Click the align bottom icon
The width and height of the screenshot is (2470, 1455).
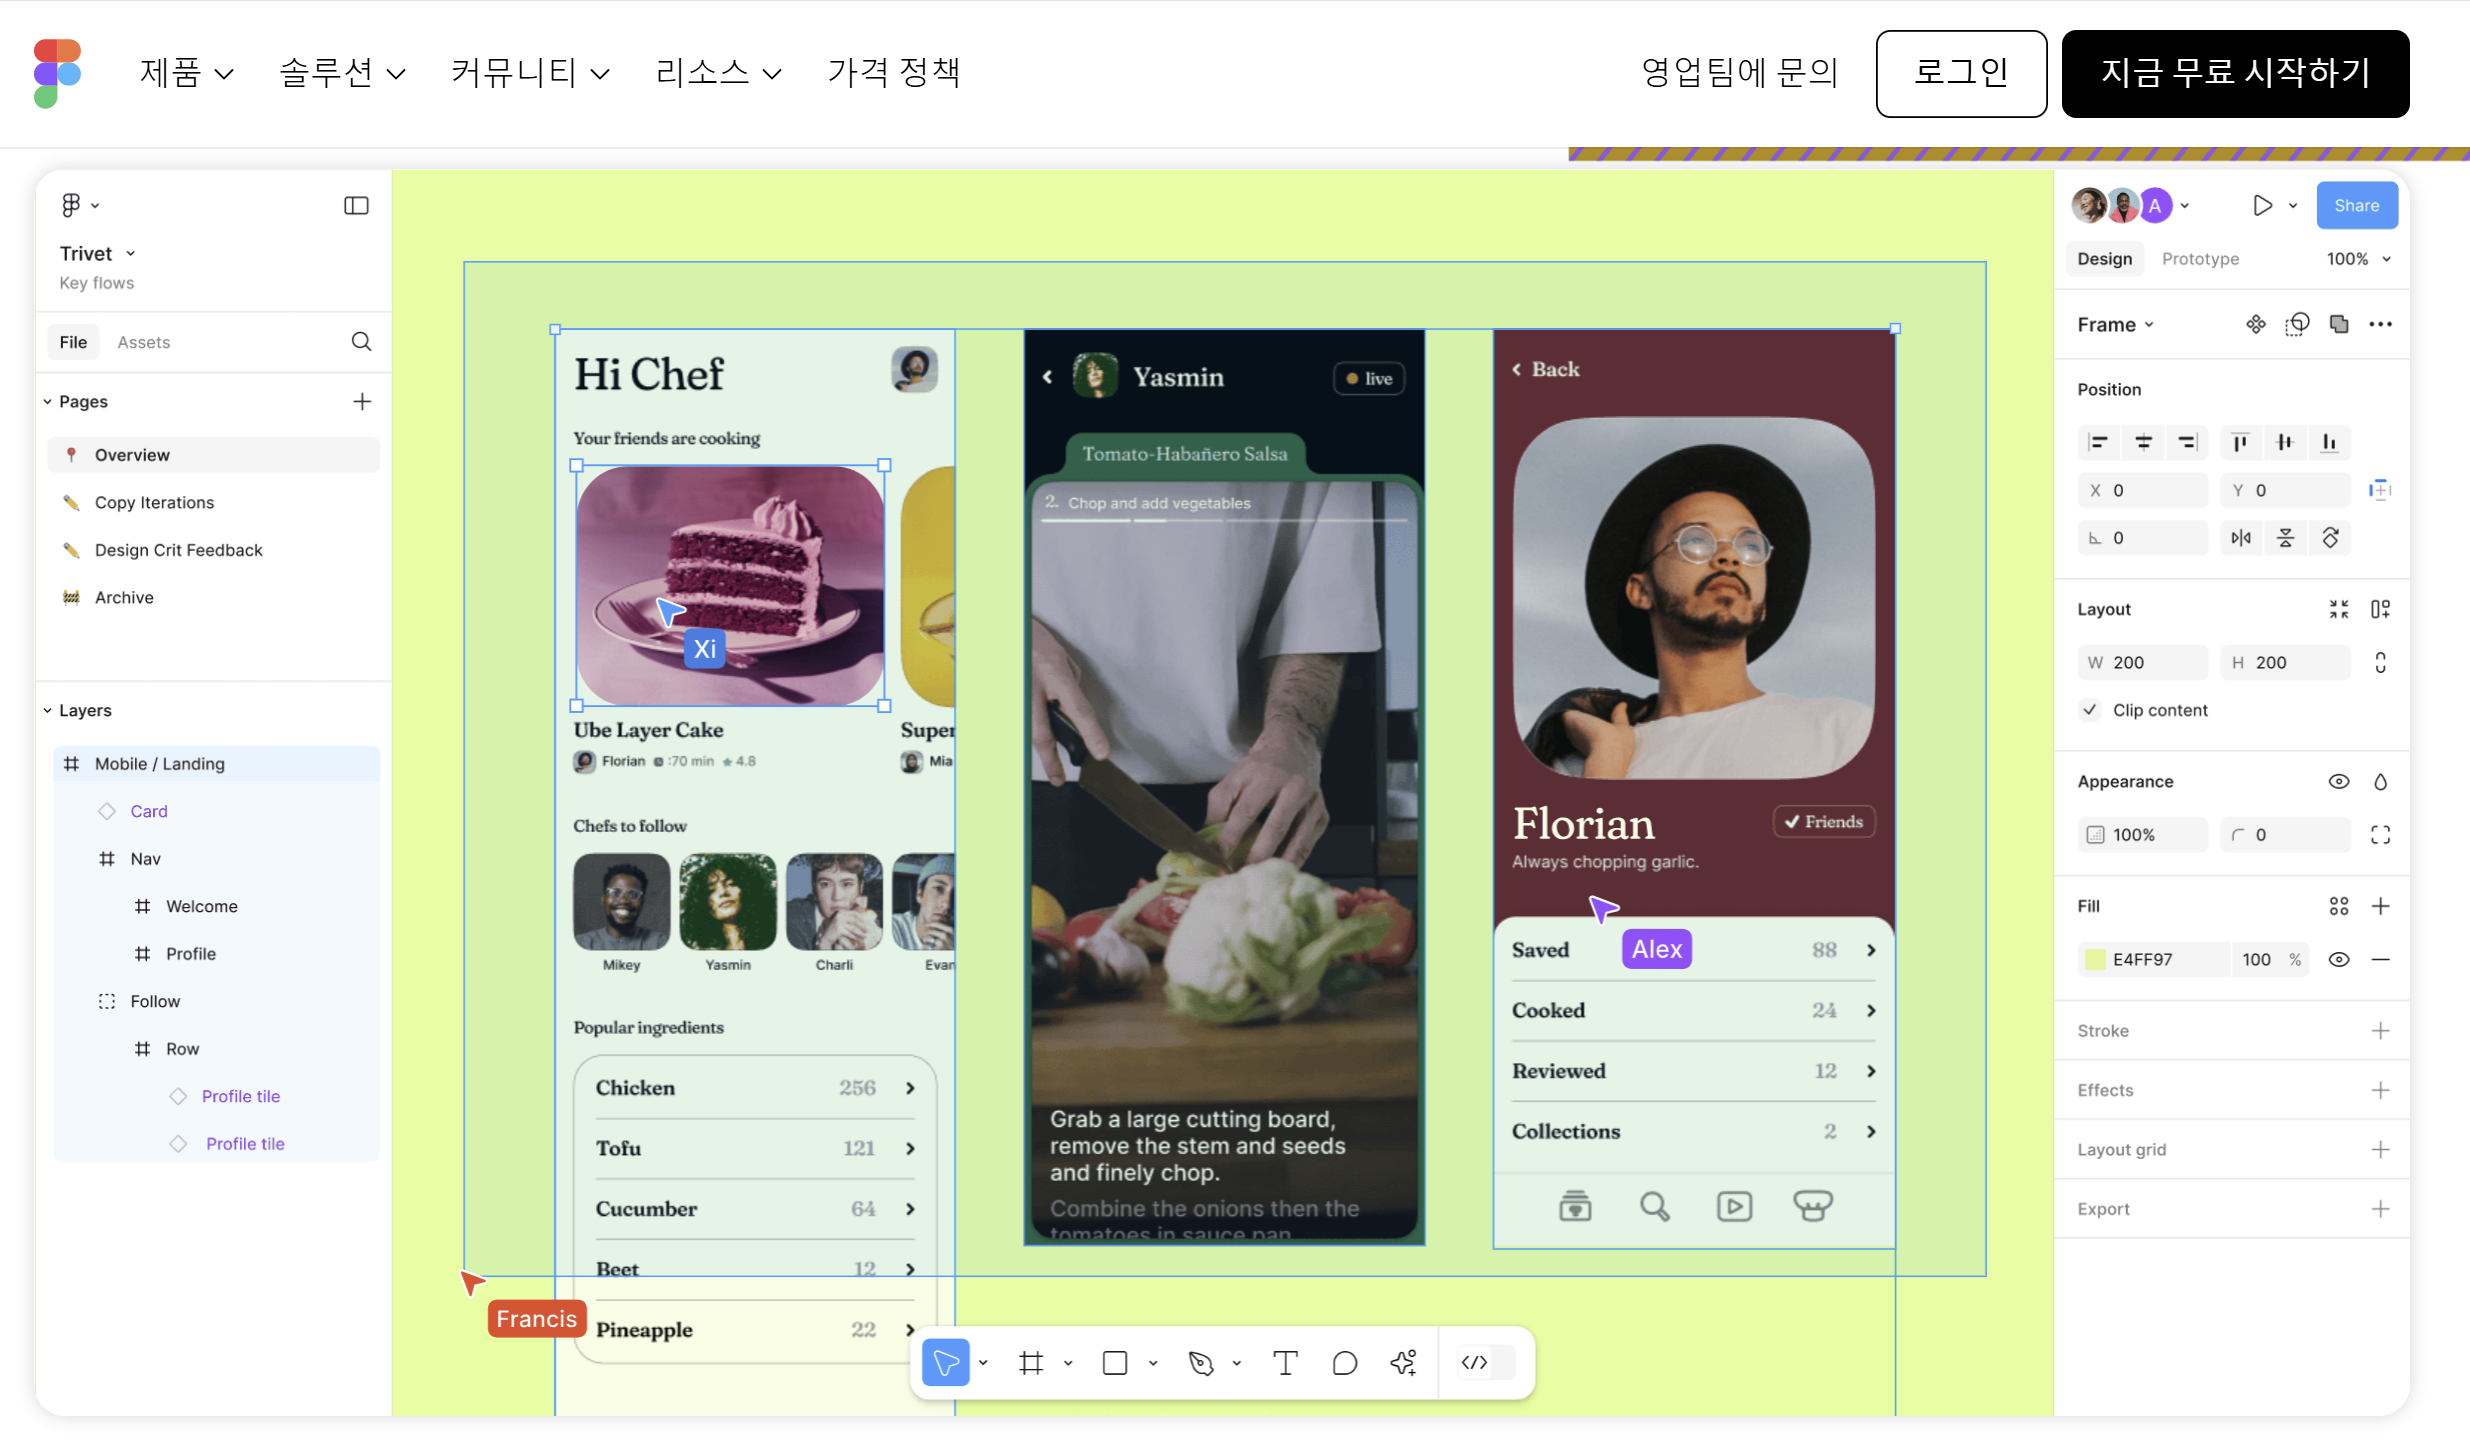click(x=2329, y=442)
